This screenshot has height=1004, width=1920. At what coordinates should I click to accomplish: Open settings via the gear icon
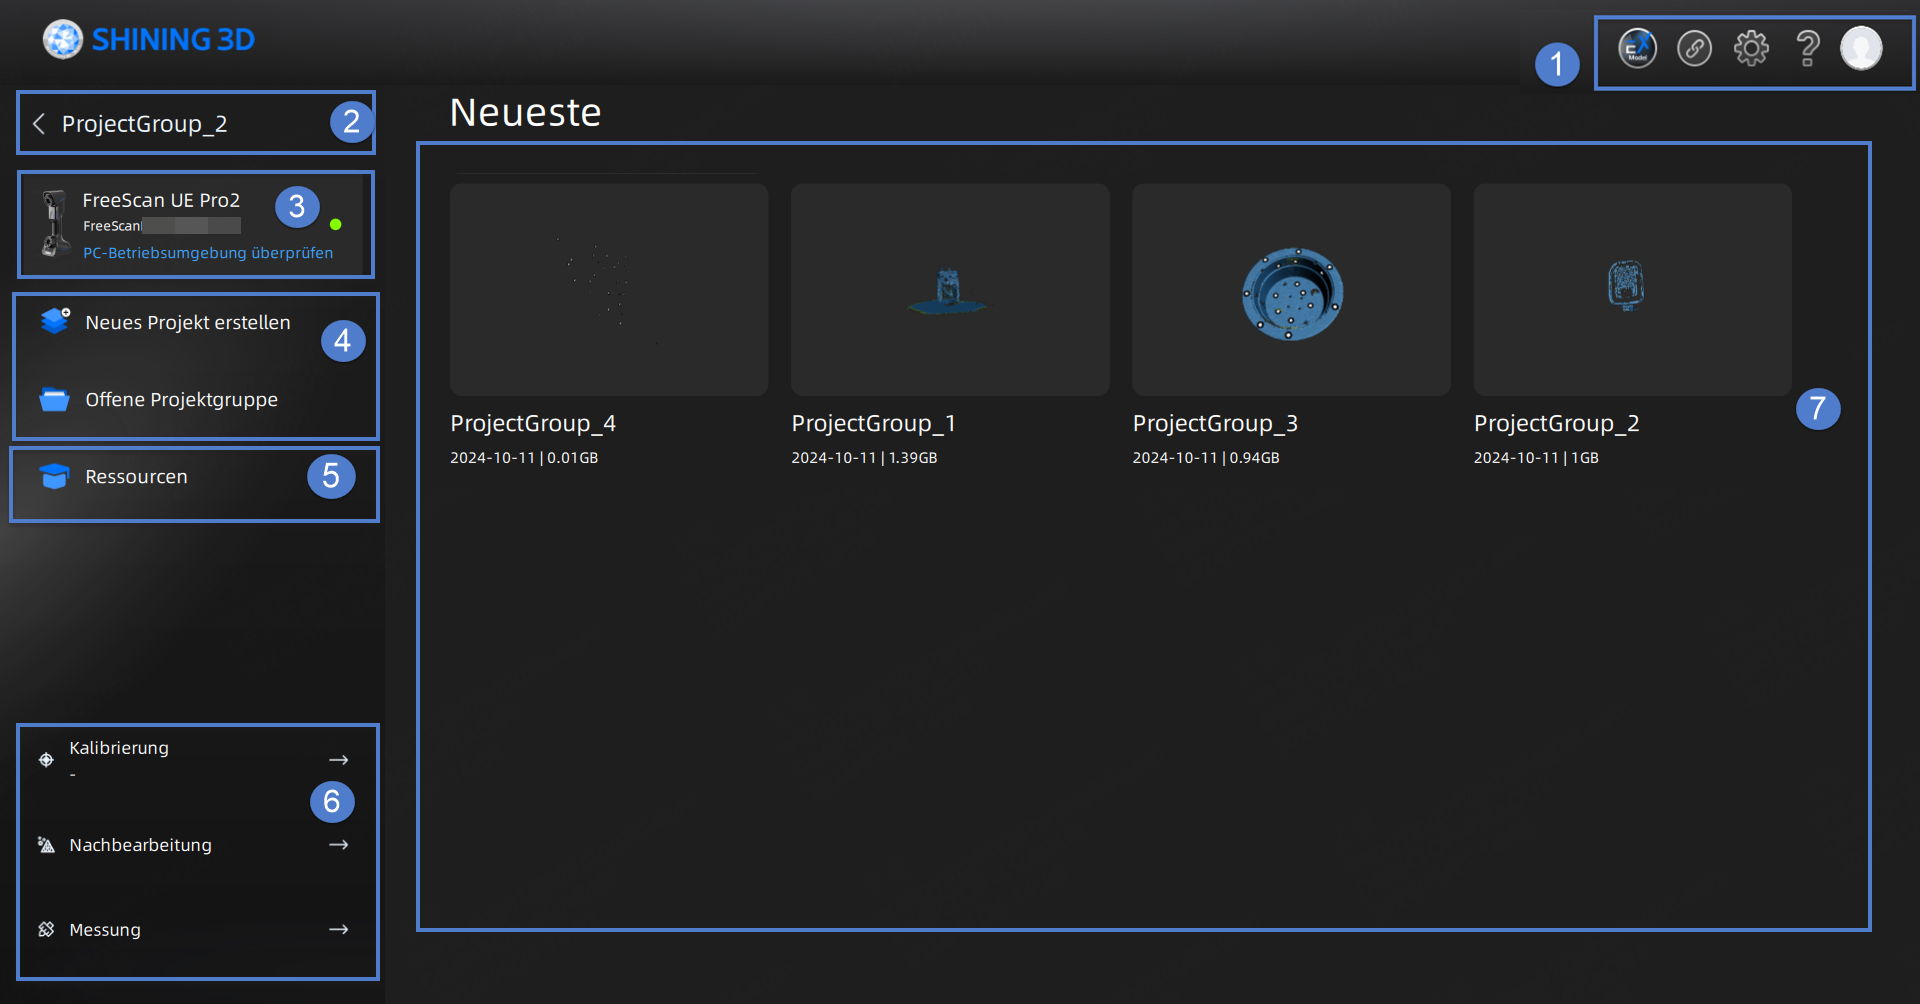pos(1751,48)
